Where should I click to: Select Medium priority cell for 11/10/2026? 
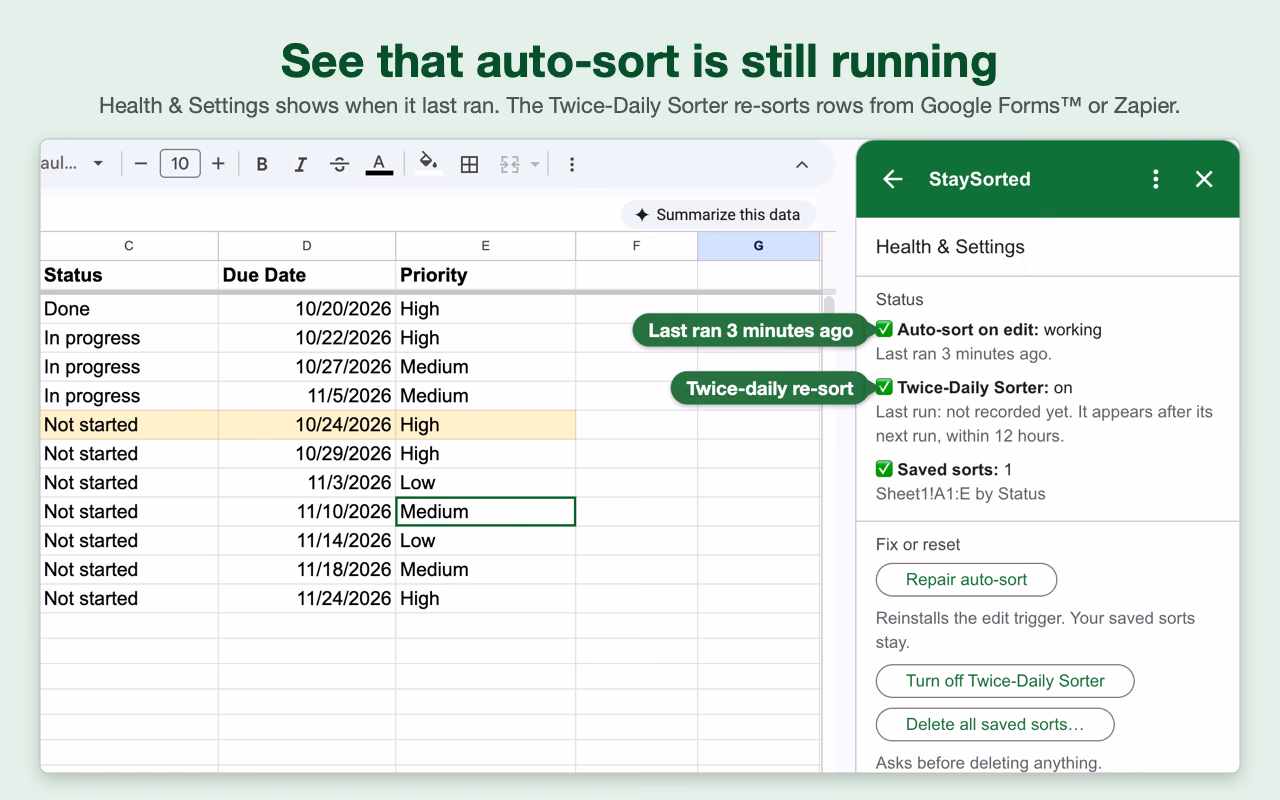(x=486, y=512)
